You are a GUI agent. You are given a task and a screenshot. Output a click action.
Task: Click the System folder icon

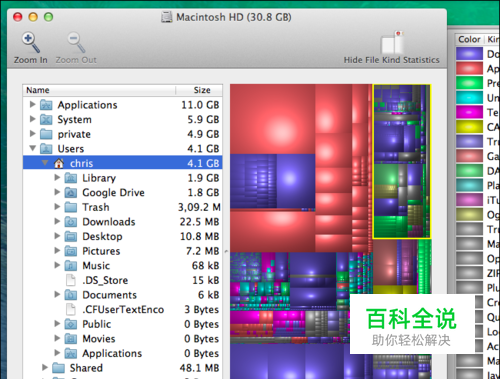(x=46, y=119)
